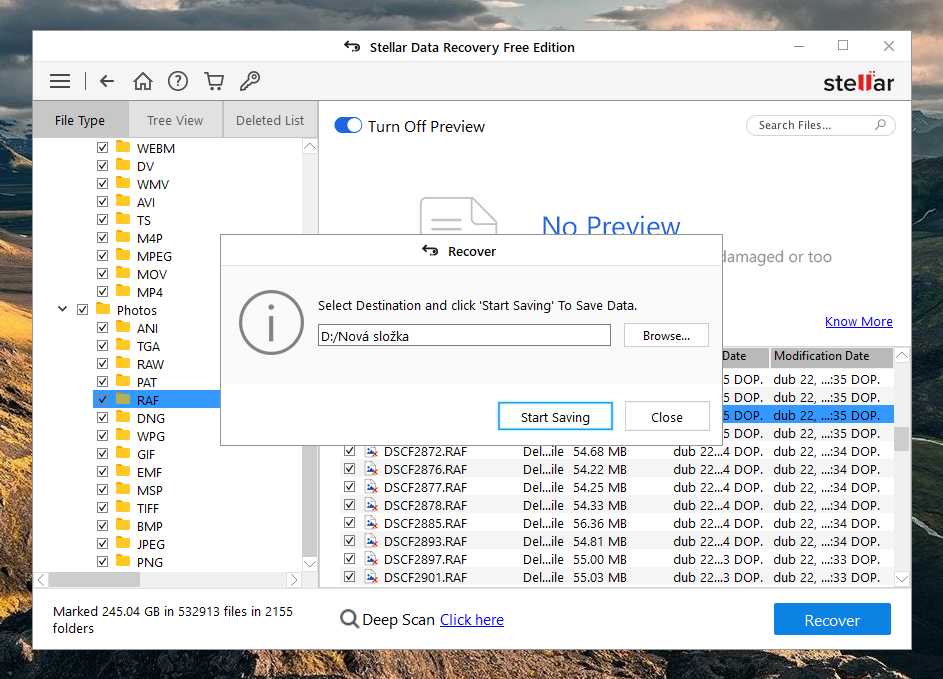Click the Deep Scan magnifier icon

[349, 619]
